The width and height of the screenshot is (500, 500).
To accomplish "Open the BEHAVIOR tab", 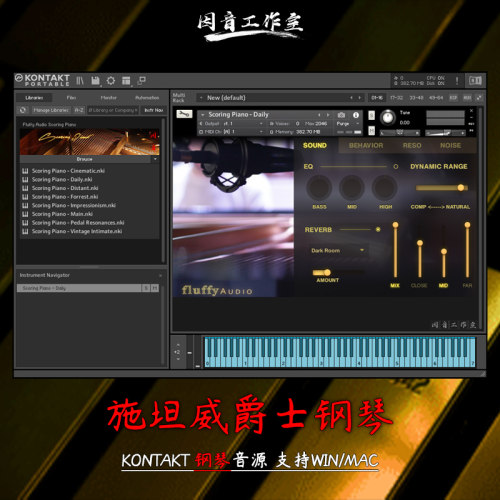I will (x=366, y=146).
